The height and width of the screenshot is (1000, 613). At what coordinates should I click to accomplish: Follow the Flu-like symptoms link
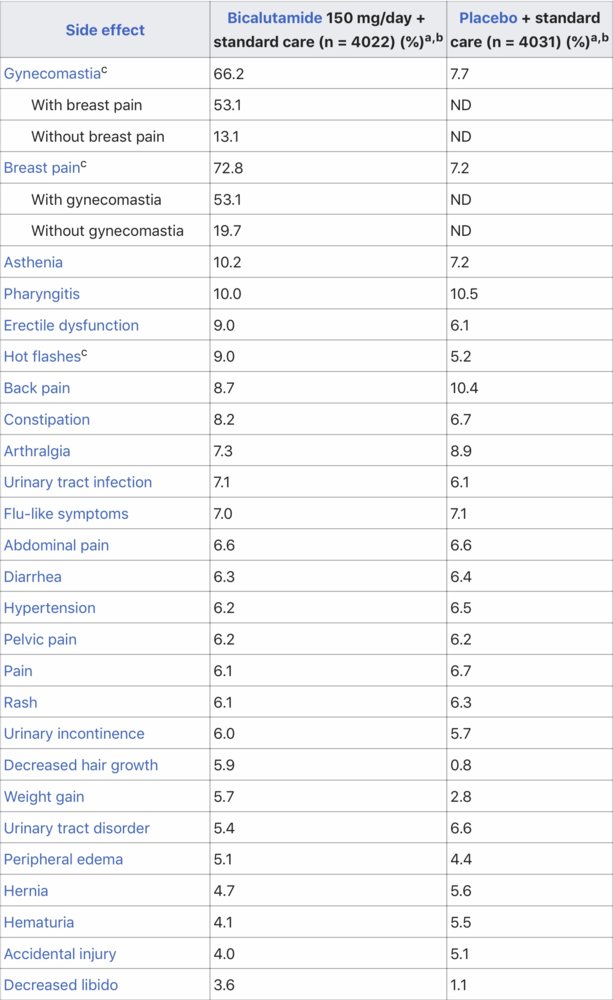click(x=66, y=514)
